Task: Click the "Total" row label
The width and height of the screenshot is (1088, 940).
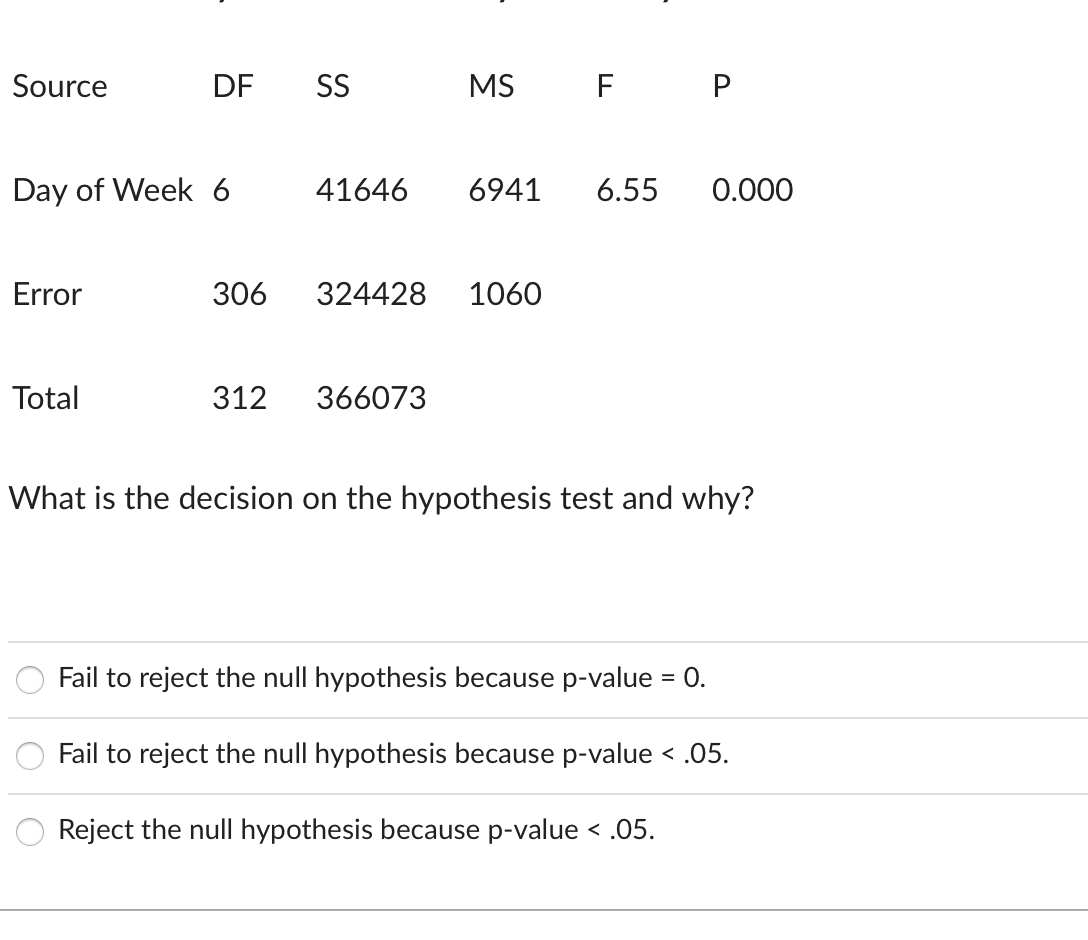Action: pyautogui.click(x=45, y=398)
